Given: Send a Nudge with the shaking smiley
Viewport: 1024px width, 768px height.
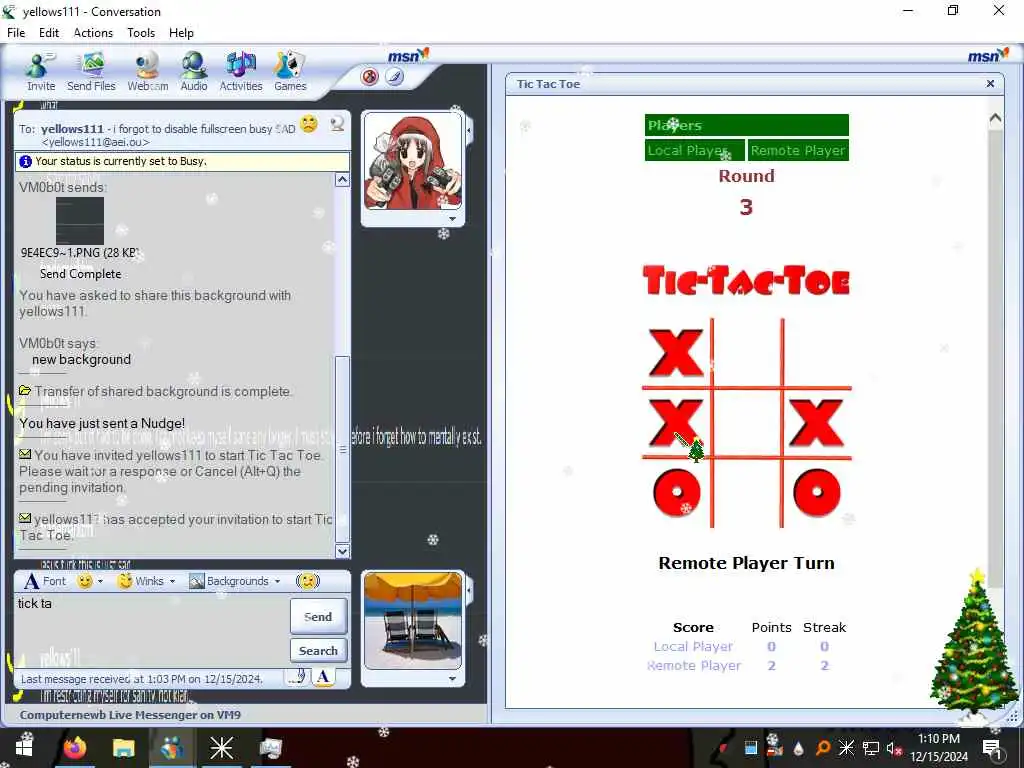Looking at the screenshot, I should click(x=308, y=581).
